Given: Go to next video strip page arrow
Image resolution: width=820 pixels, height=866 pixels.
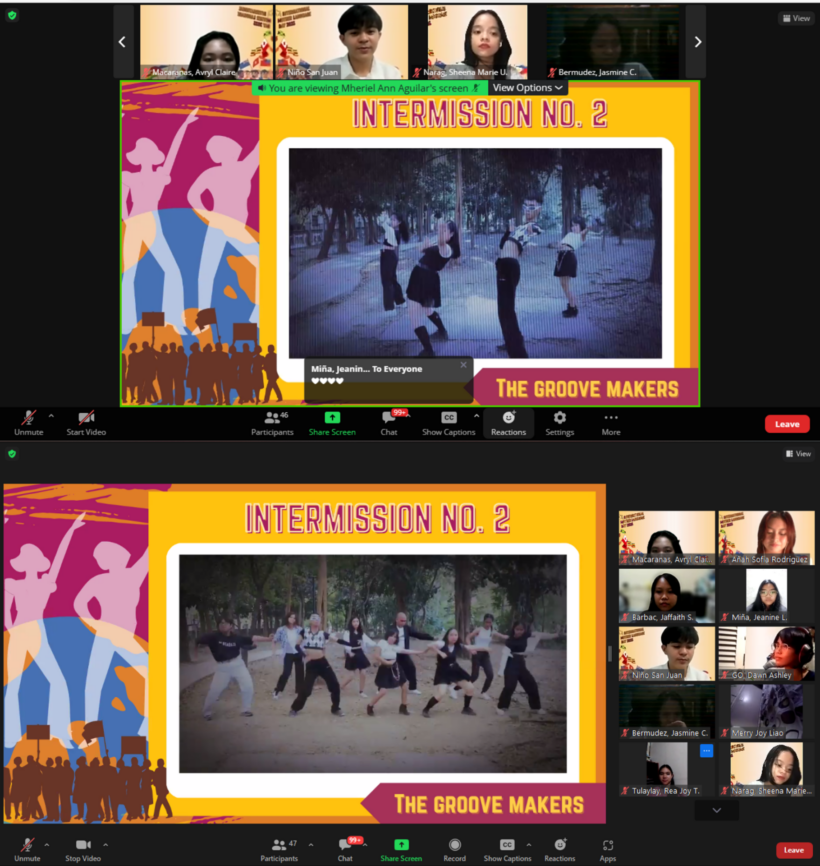Looking at the screenshot, I should click(697, 42).
